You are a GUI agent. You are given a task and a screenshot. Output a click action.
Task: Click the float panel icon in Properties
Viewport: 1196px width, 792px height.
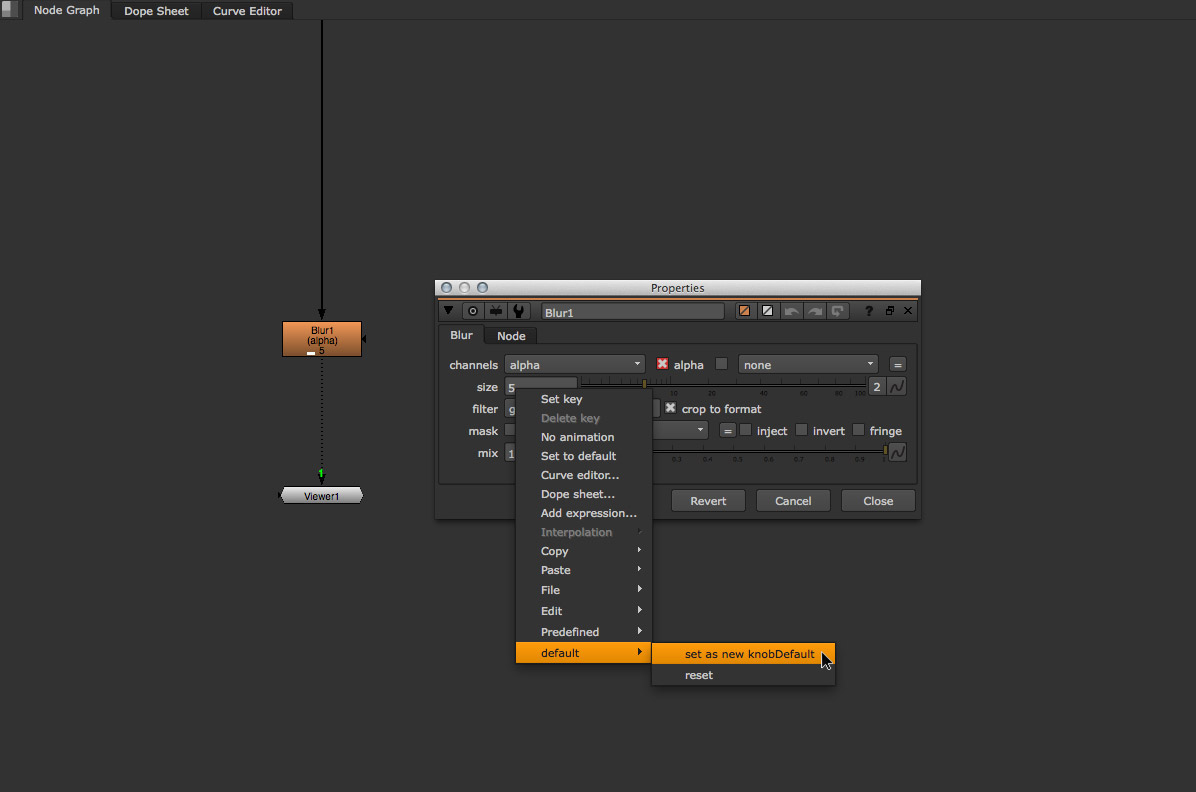(x=889, y=311)
